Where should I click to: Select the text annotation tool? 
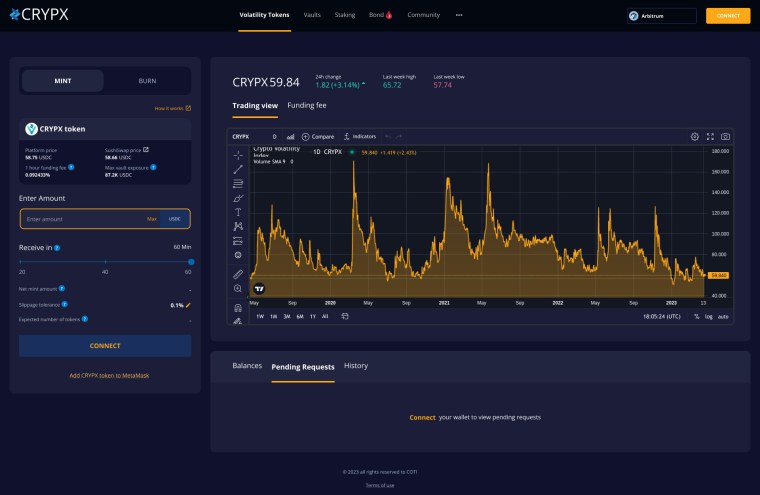(x=238, y=212)
